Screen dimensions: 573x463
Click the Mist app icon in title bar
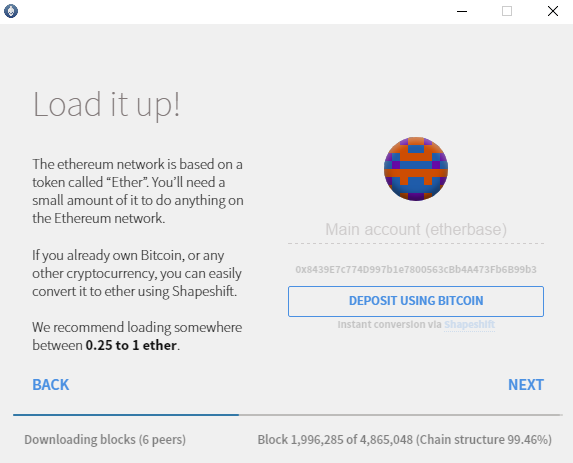pos(11,11)
